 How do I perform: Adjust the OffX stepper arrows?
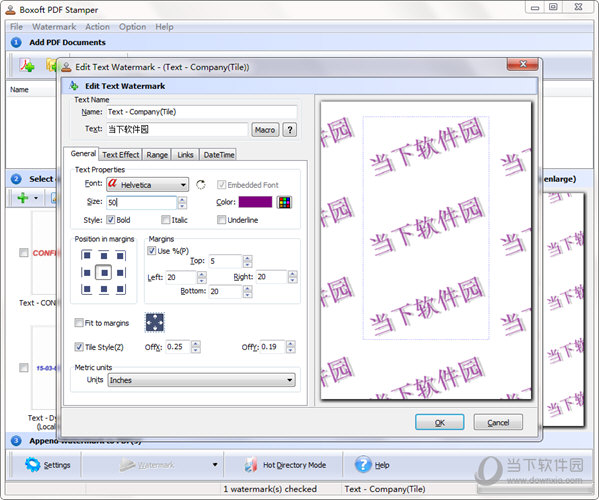[x=196, y=347]
